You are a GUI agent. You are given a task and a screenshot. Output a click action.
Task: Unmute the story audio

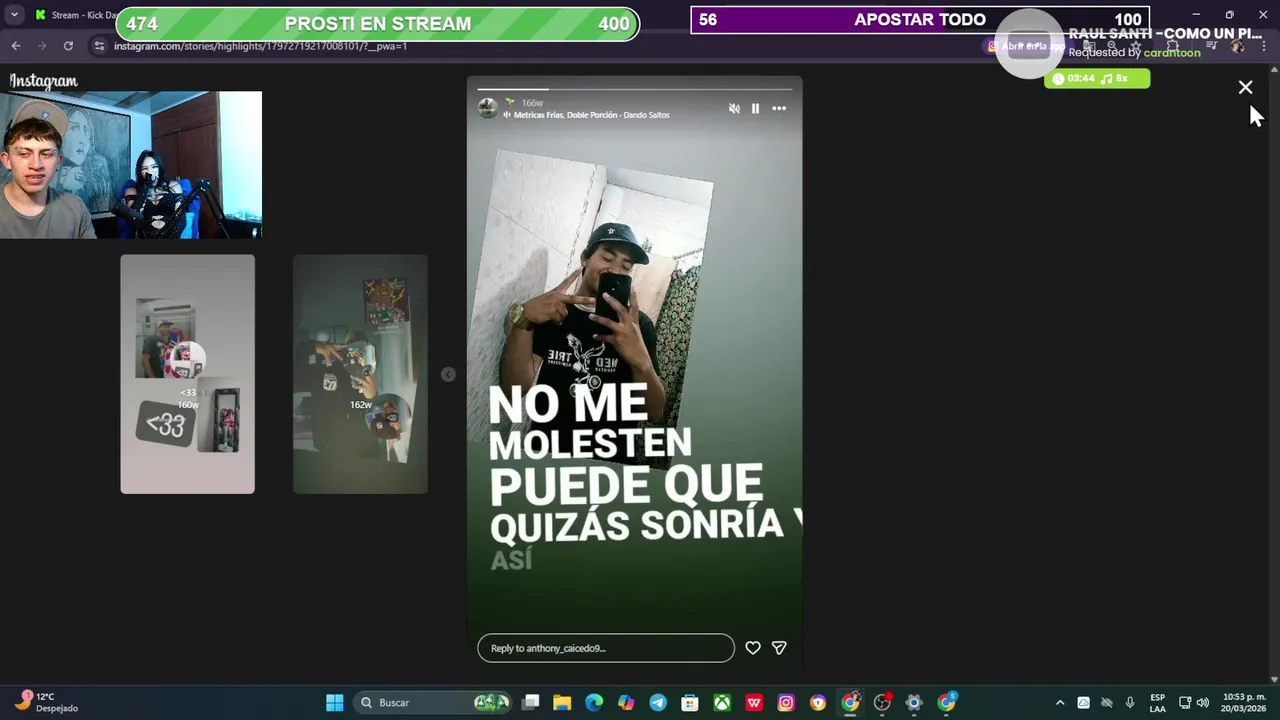click(734, 108)
